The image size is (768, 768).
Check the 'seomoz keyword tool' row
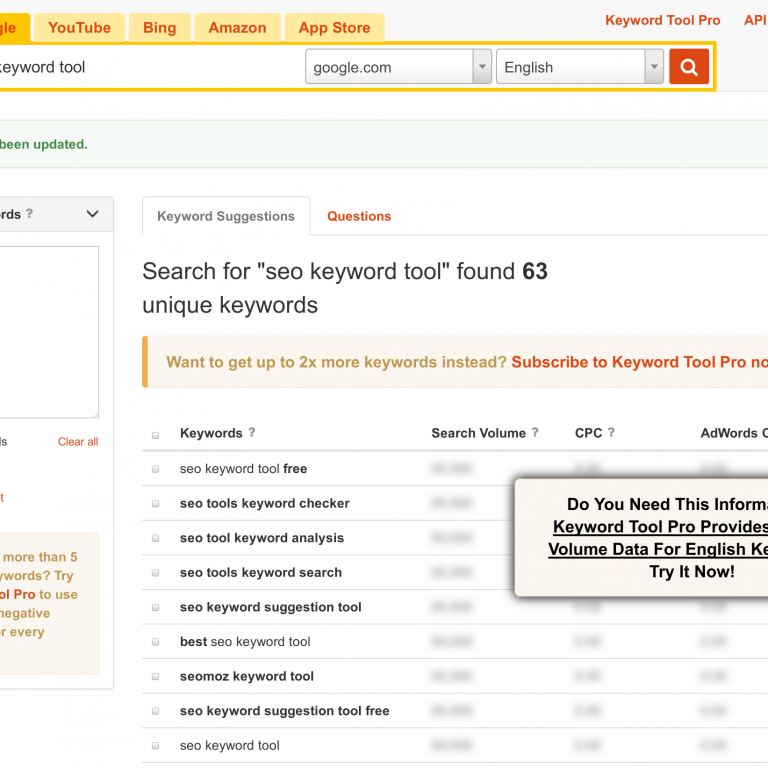coord(155,676)
